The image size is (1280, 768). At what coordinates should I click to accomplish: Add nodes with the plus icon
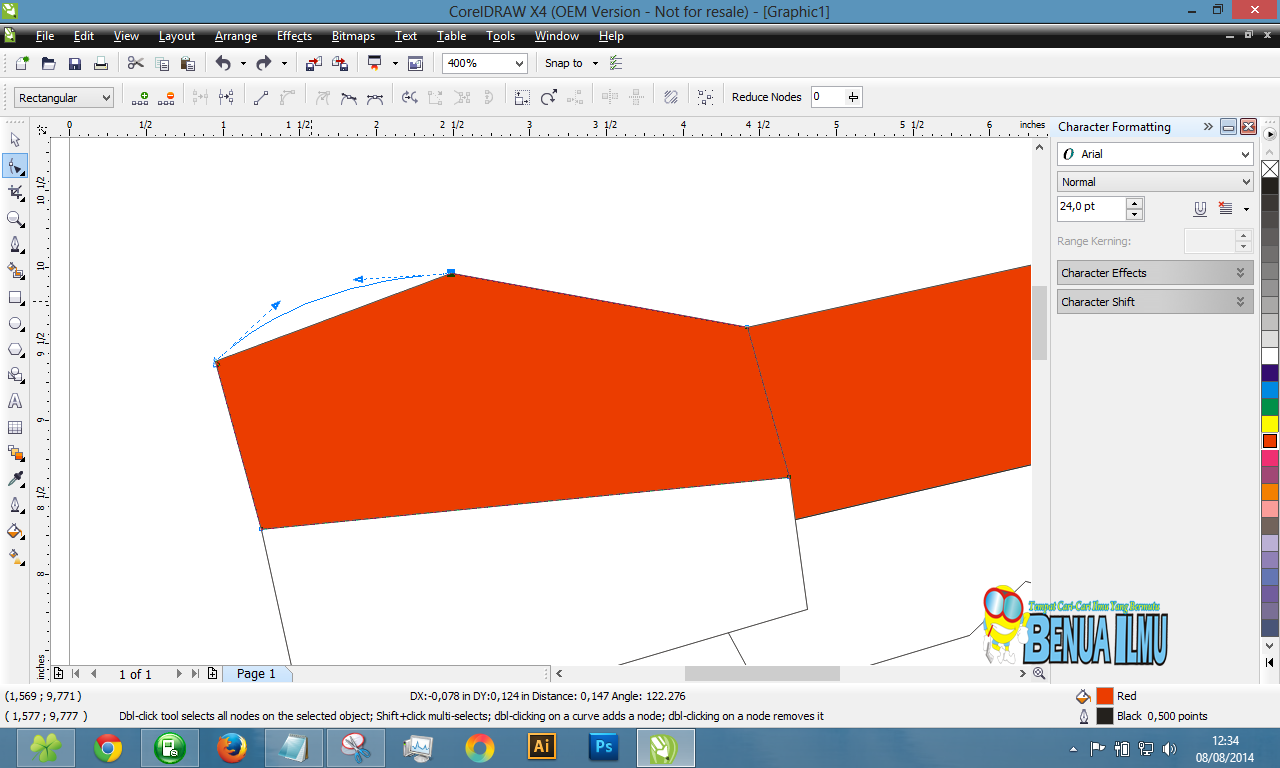(140, 97)
